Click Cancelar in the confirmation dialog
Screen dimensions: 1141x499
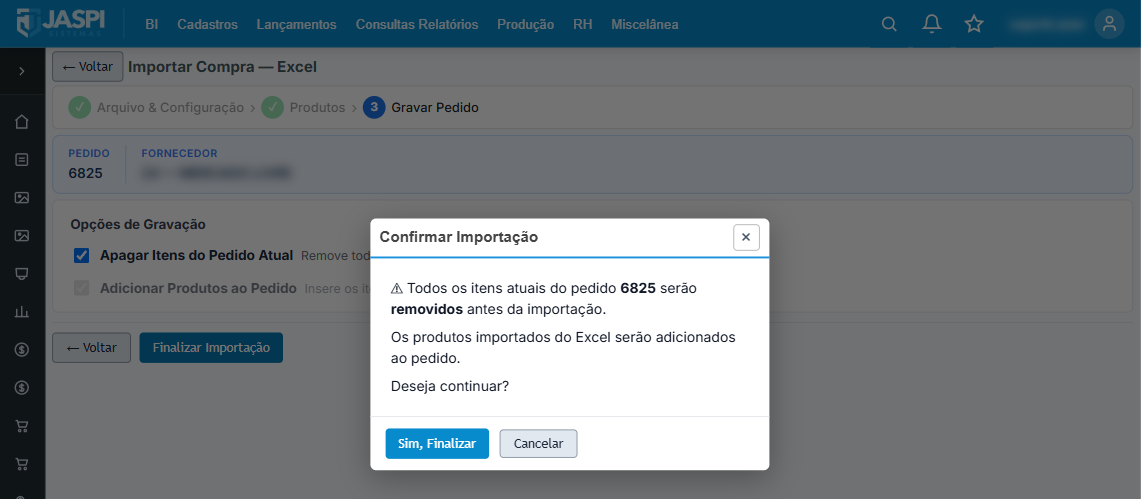point(538,444)
